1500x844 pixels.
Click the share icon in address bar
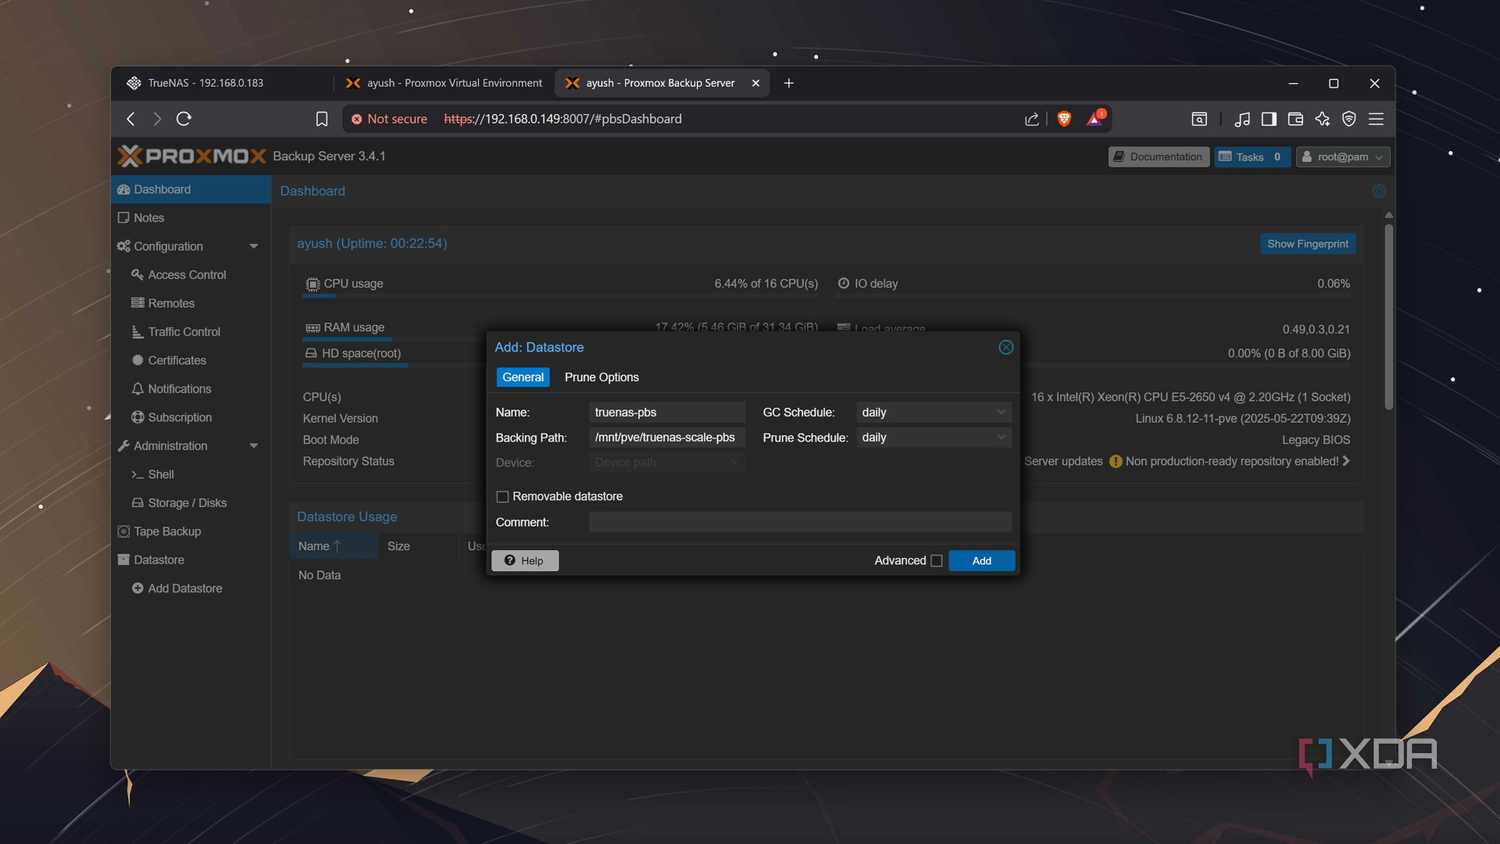click(x=1032, y=119)
